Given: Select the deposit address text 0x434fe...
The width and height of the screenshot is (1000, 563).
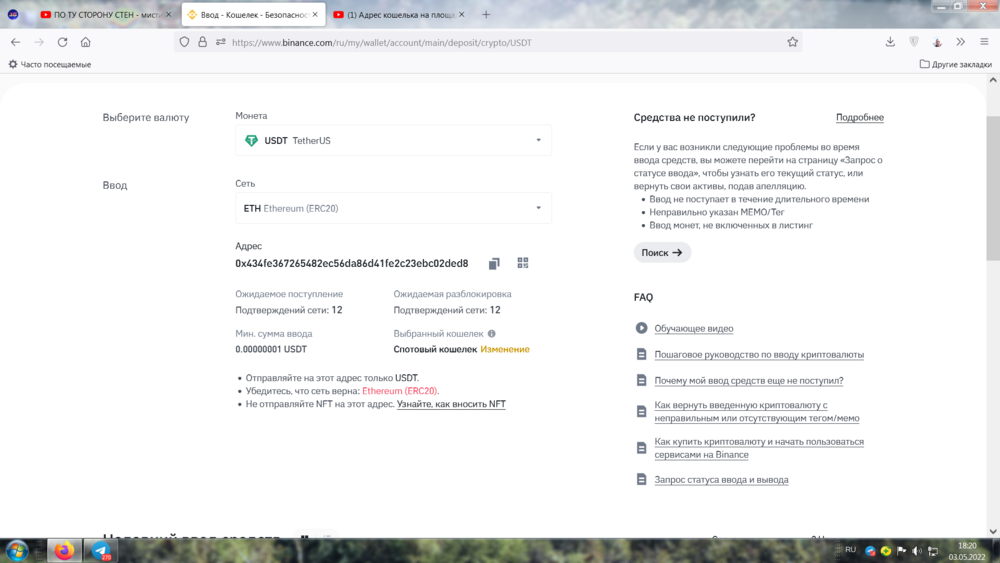Looking at the screenshot, I should pos(351,263).
